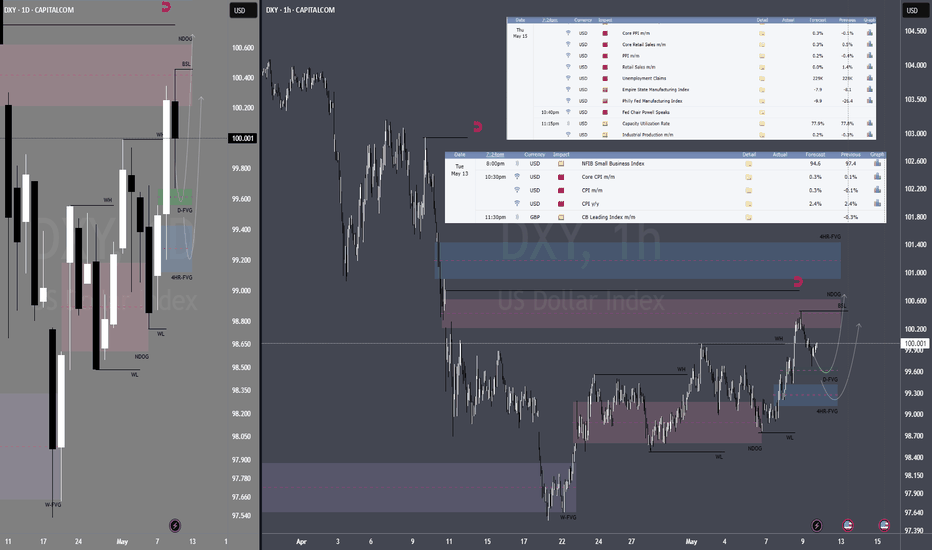Open the graph icon for NFIB Small Business Index
Screen dimensions: 932x550
(x=877, y=164)
